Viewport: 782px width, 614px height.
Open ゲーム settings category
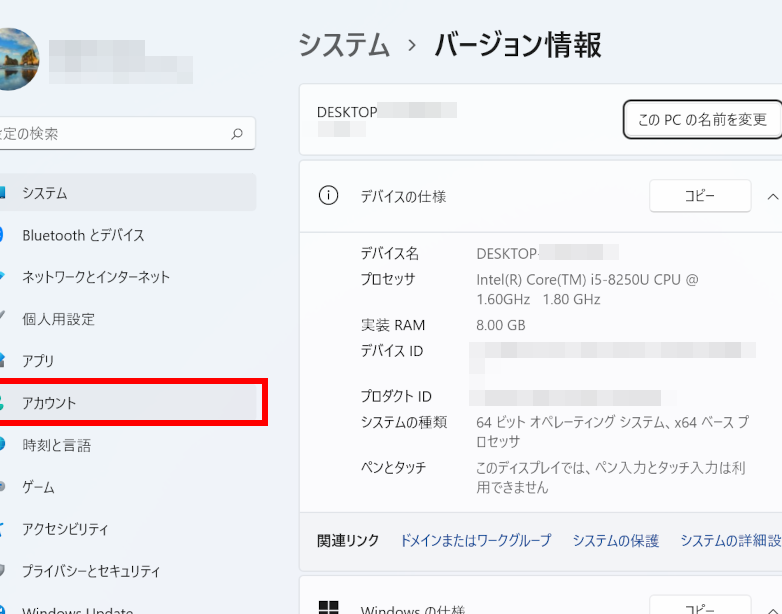point(128,487)
